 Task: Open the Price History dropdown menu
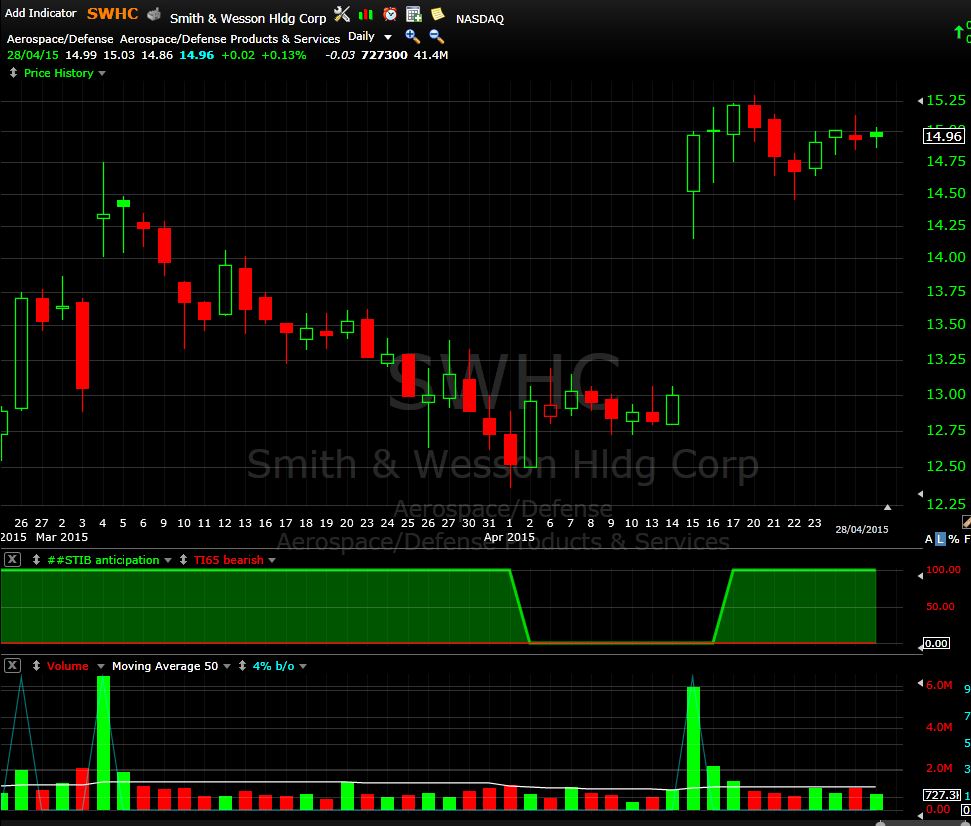[102, 73]
